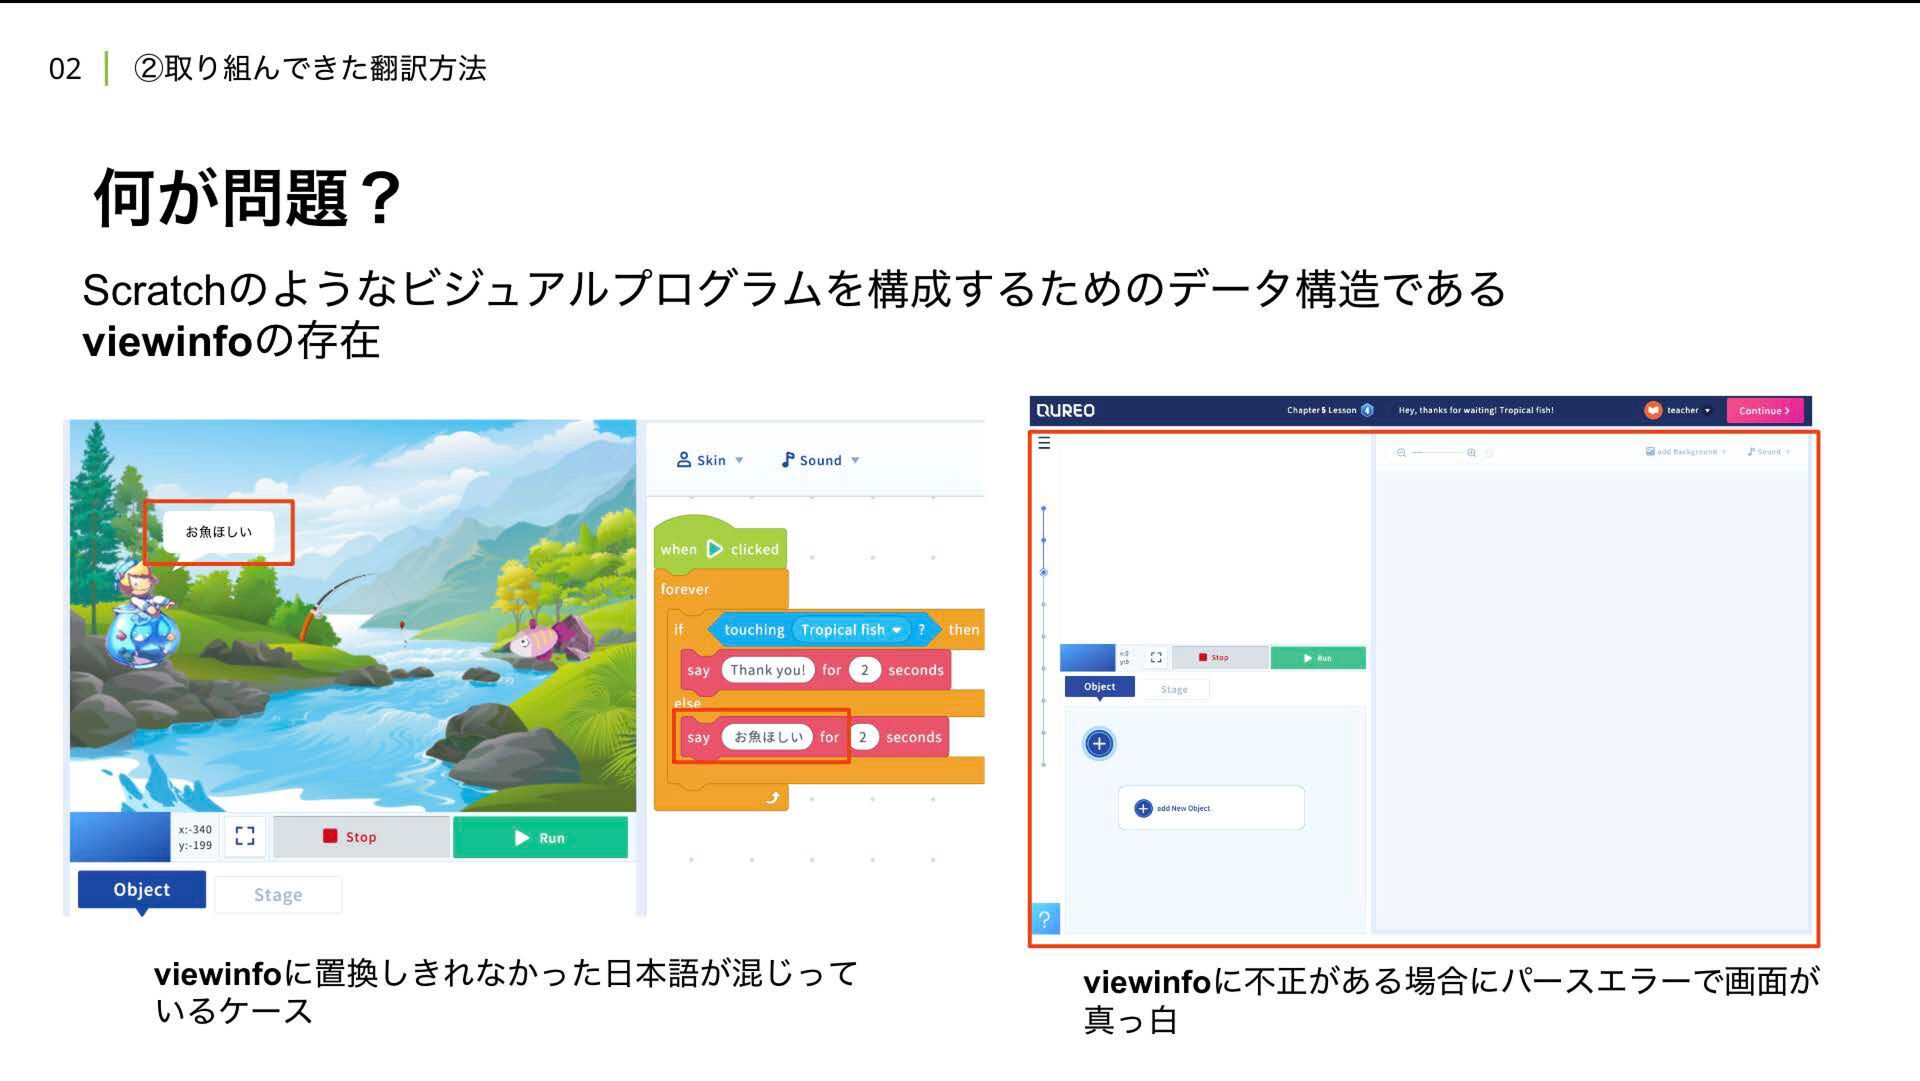
Task: Click the zoom out magnifier icon
Action: (x=1401, y=453)
